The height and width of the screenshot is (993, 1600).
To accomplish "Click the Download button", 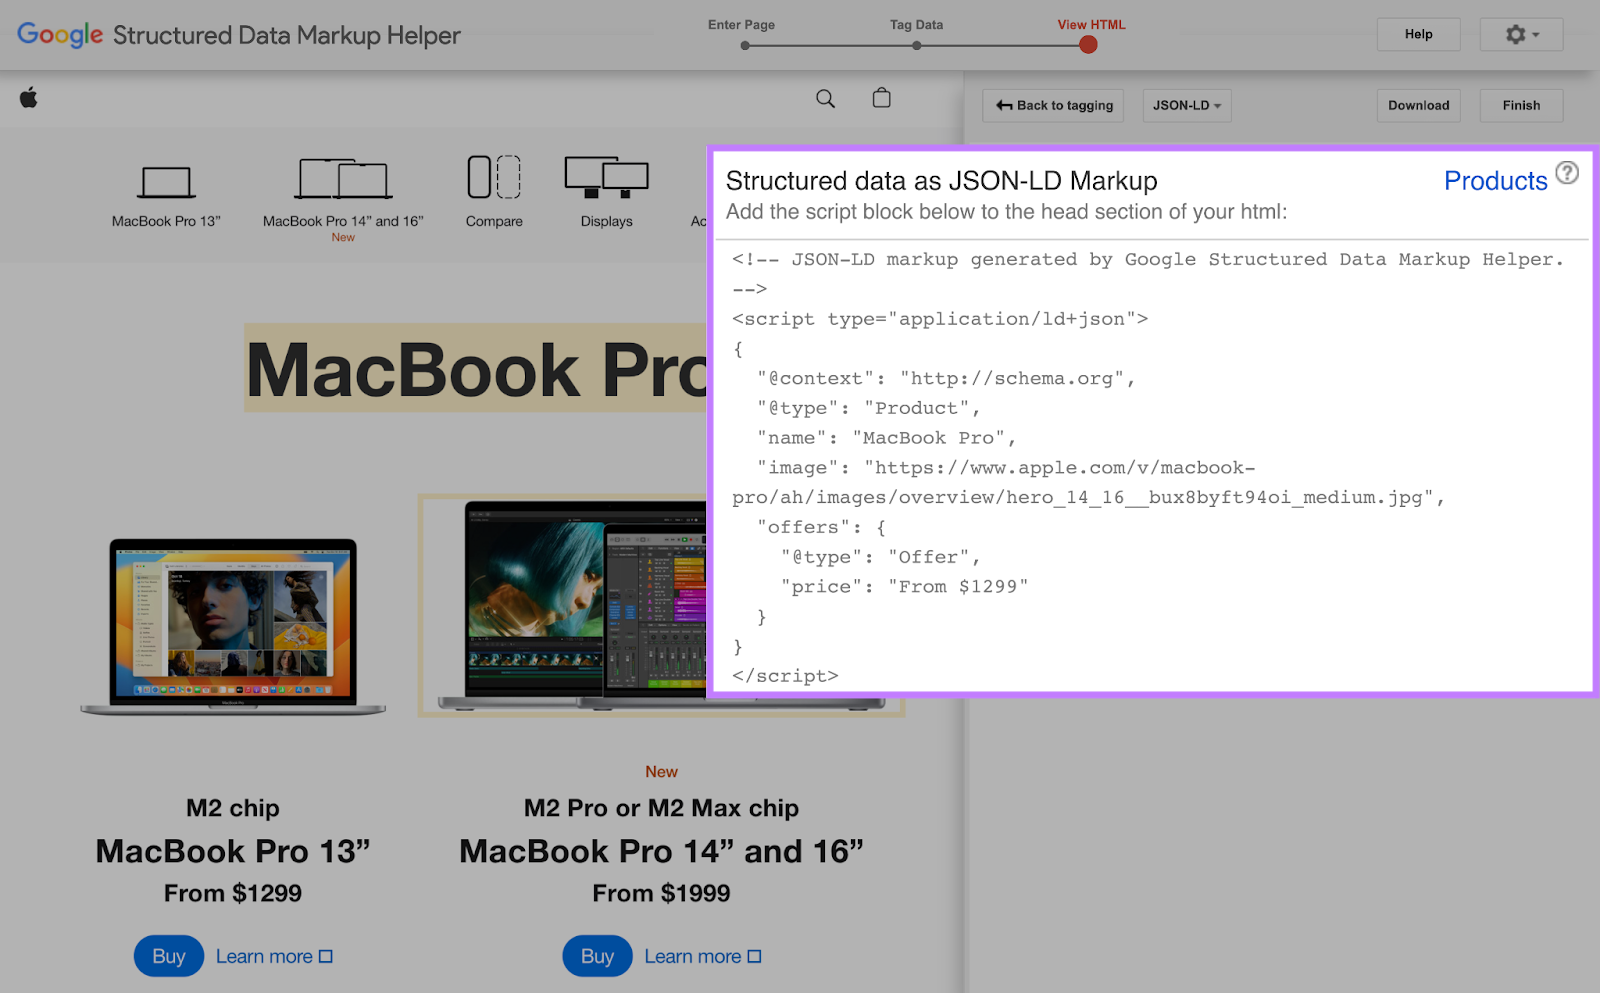I will (1418, 105).
